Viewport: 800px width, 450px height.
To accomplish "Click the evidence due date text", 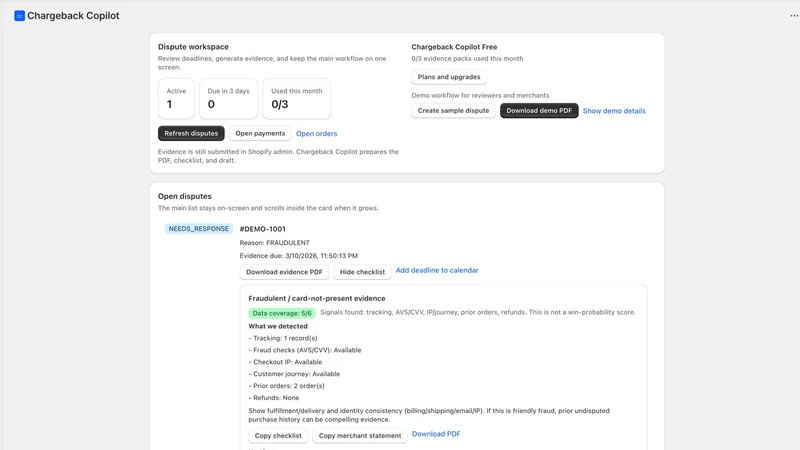I will [x=298, y=256].
